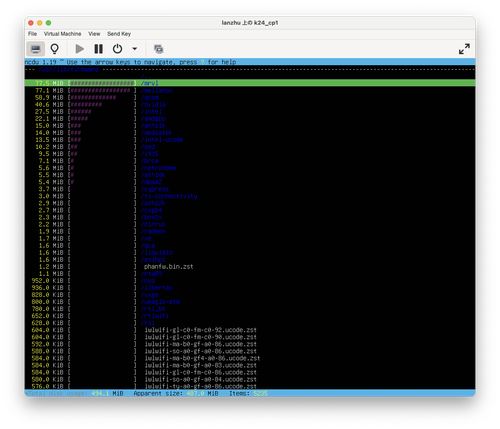Select the /liquidio directory entry
The image size is (500, 429).
point(156,252)
